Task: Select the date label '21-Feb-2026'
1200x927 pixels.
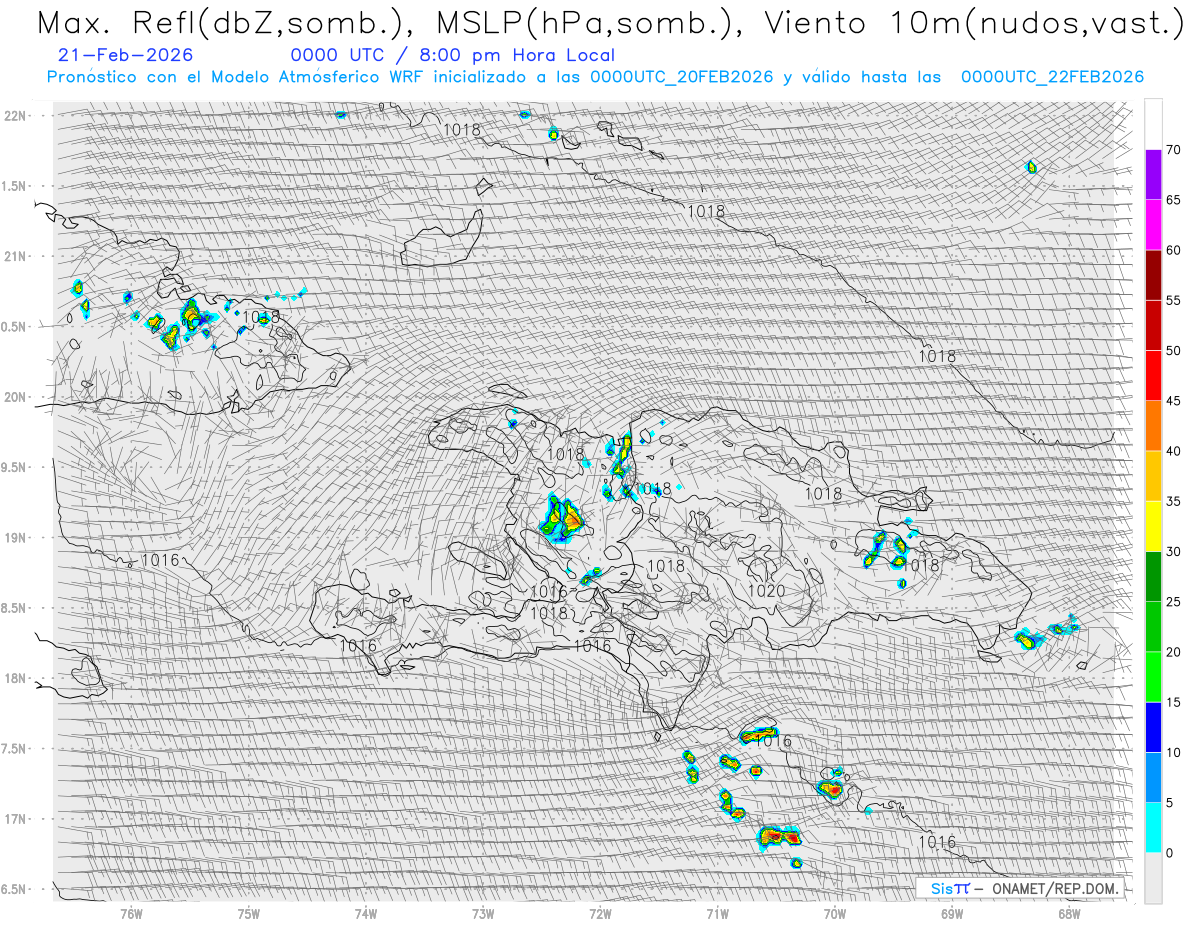Action: (126, 55)
